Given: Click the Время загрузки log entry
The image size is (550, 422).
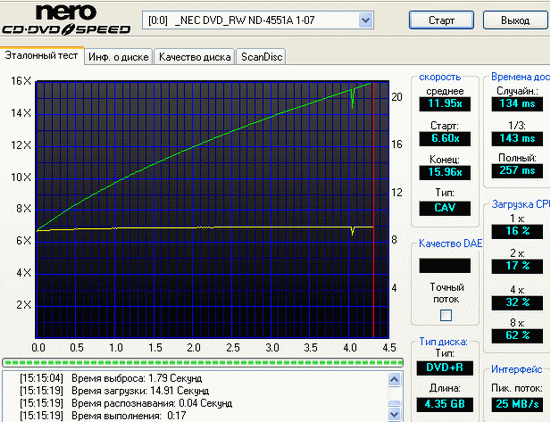Looking at the screenshot, I should [x=114, y=390].
